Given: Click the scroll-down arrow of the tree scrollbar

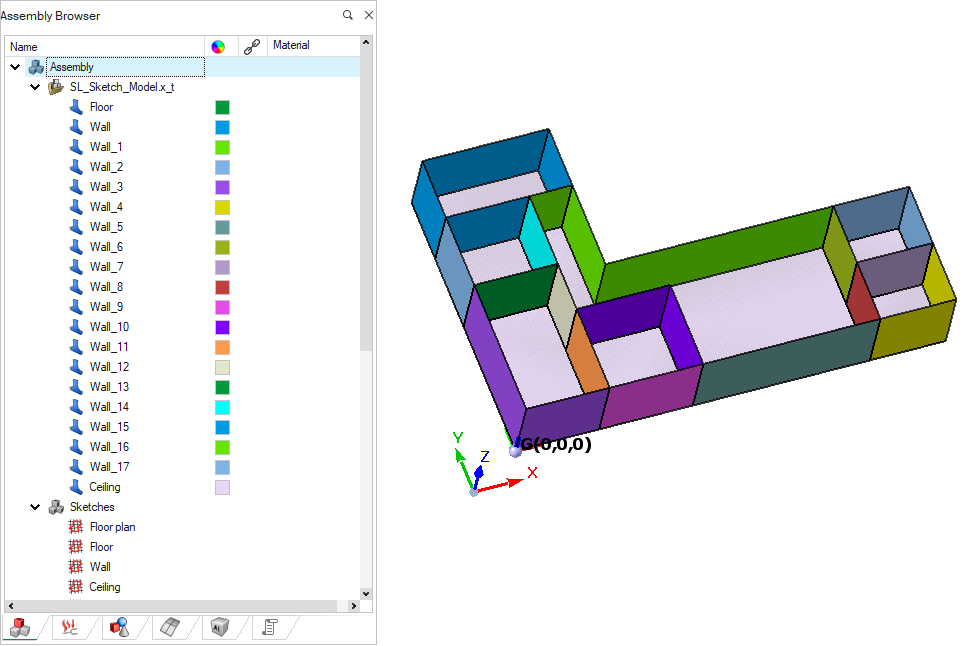Looking at the screenshot, I should [x=365, y=593].
